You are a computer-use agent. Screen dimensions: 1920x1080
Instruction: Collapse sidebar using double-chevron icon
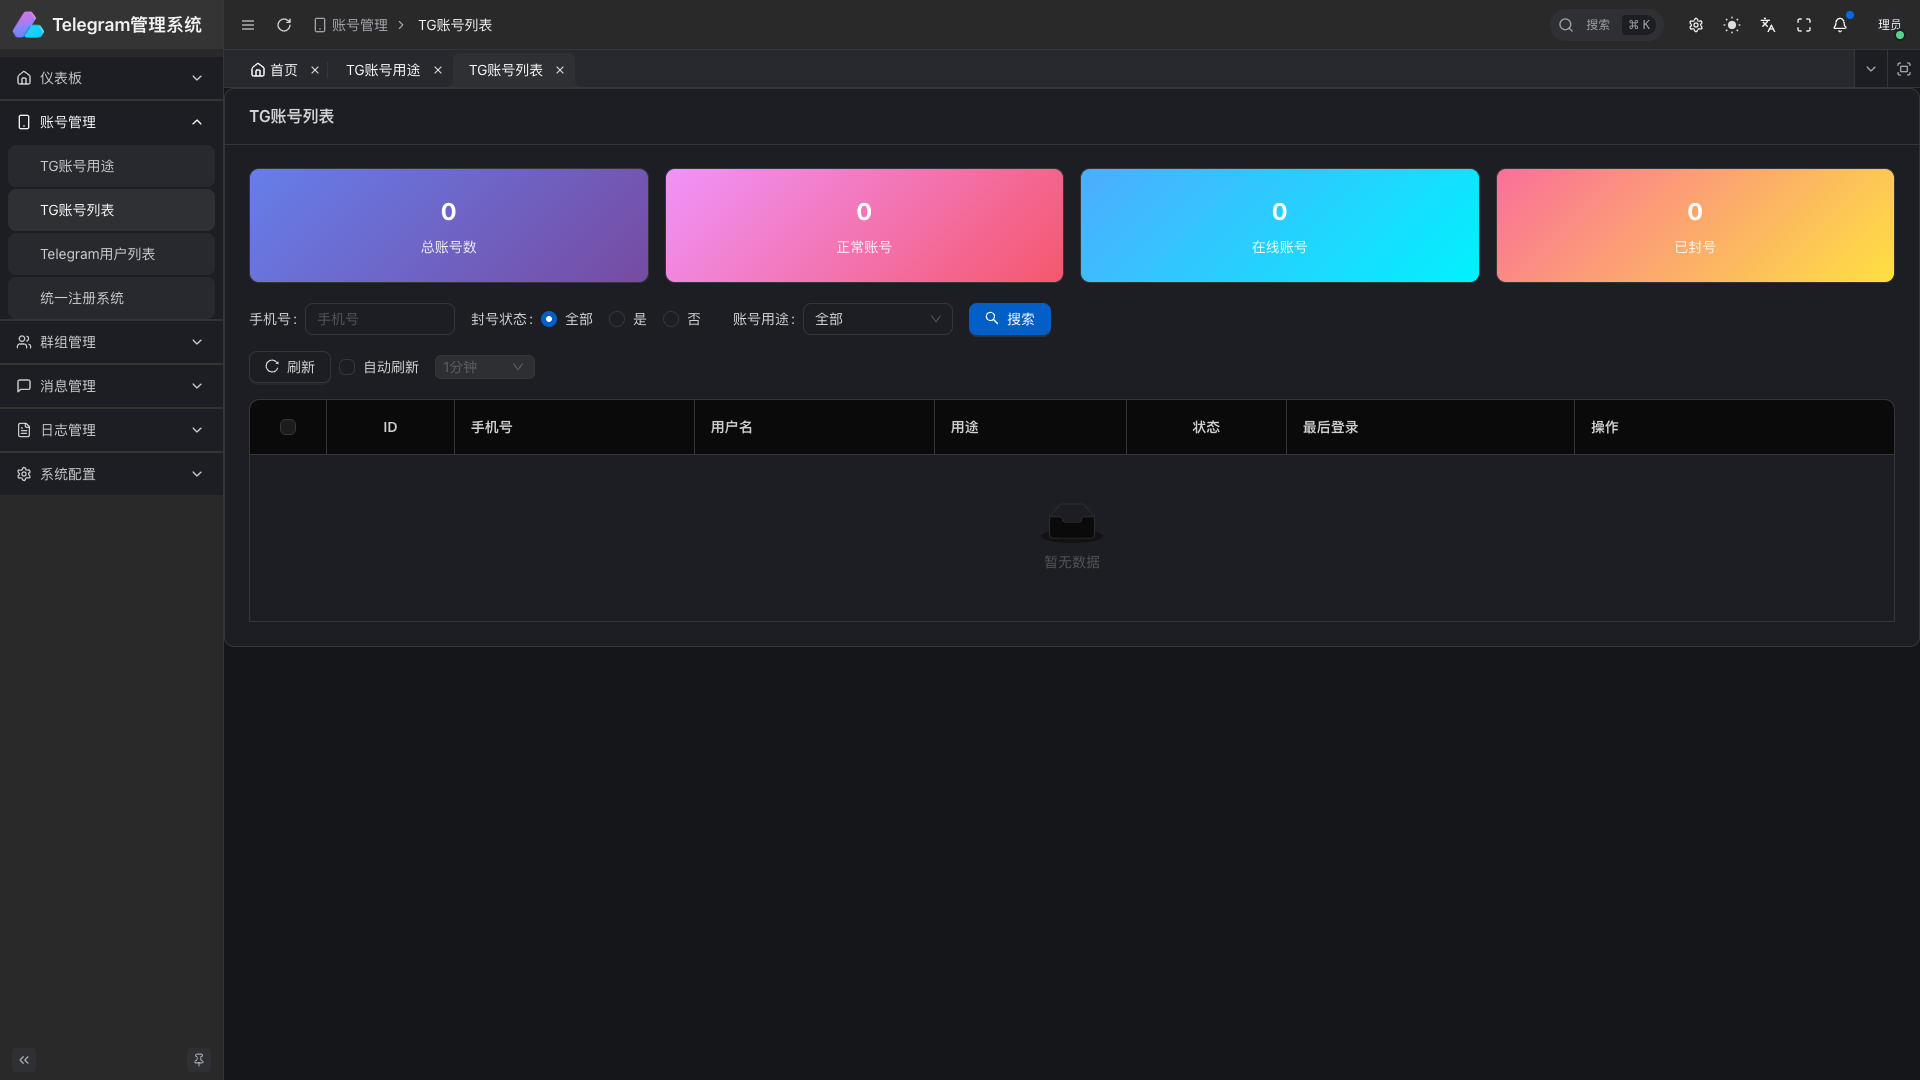[24, 1060]
